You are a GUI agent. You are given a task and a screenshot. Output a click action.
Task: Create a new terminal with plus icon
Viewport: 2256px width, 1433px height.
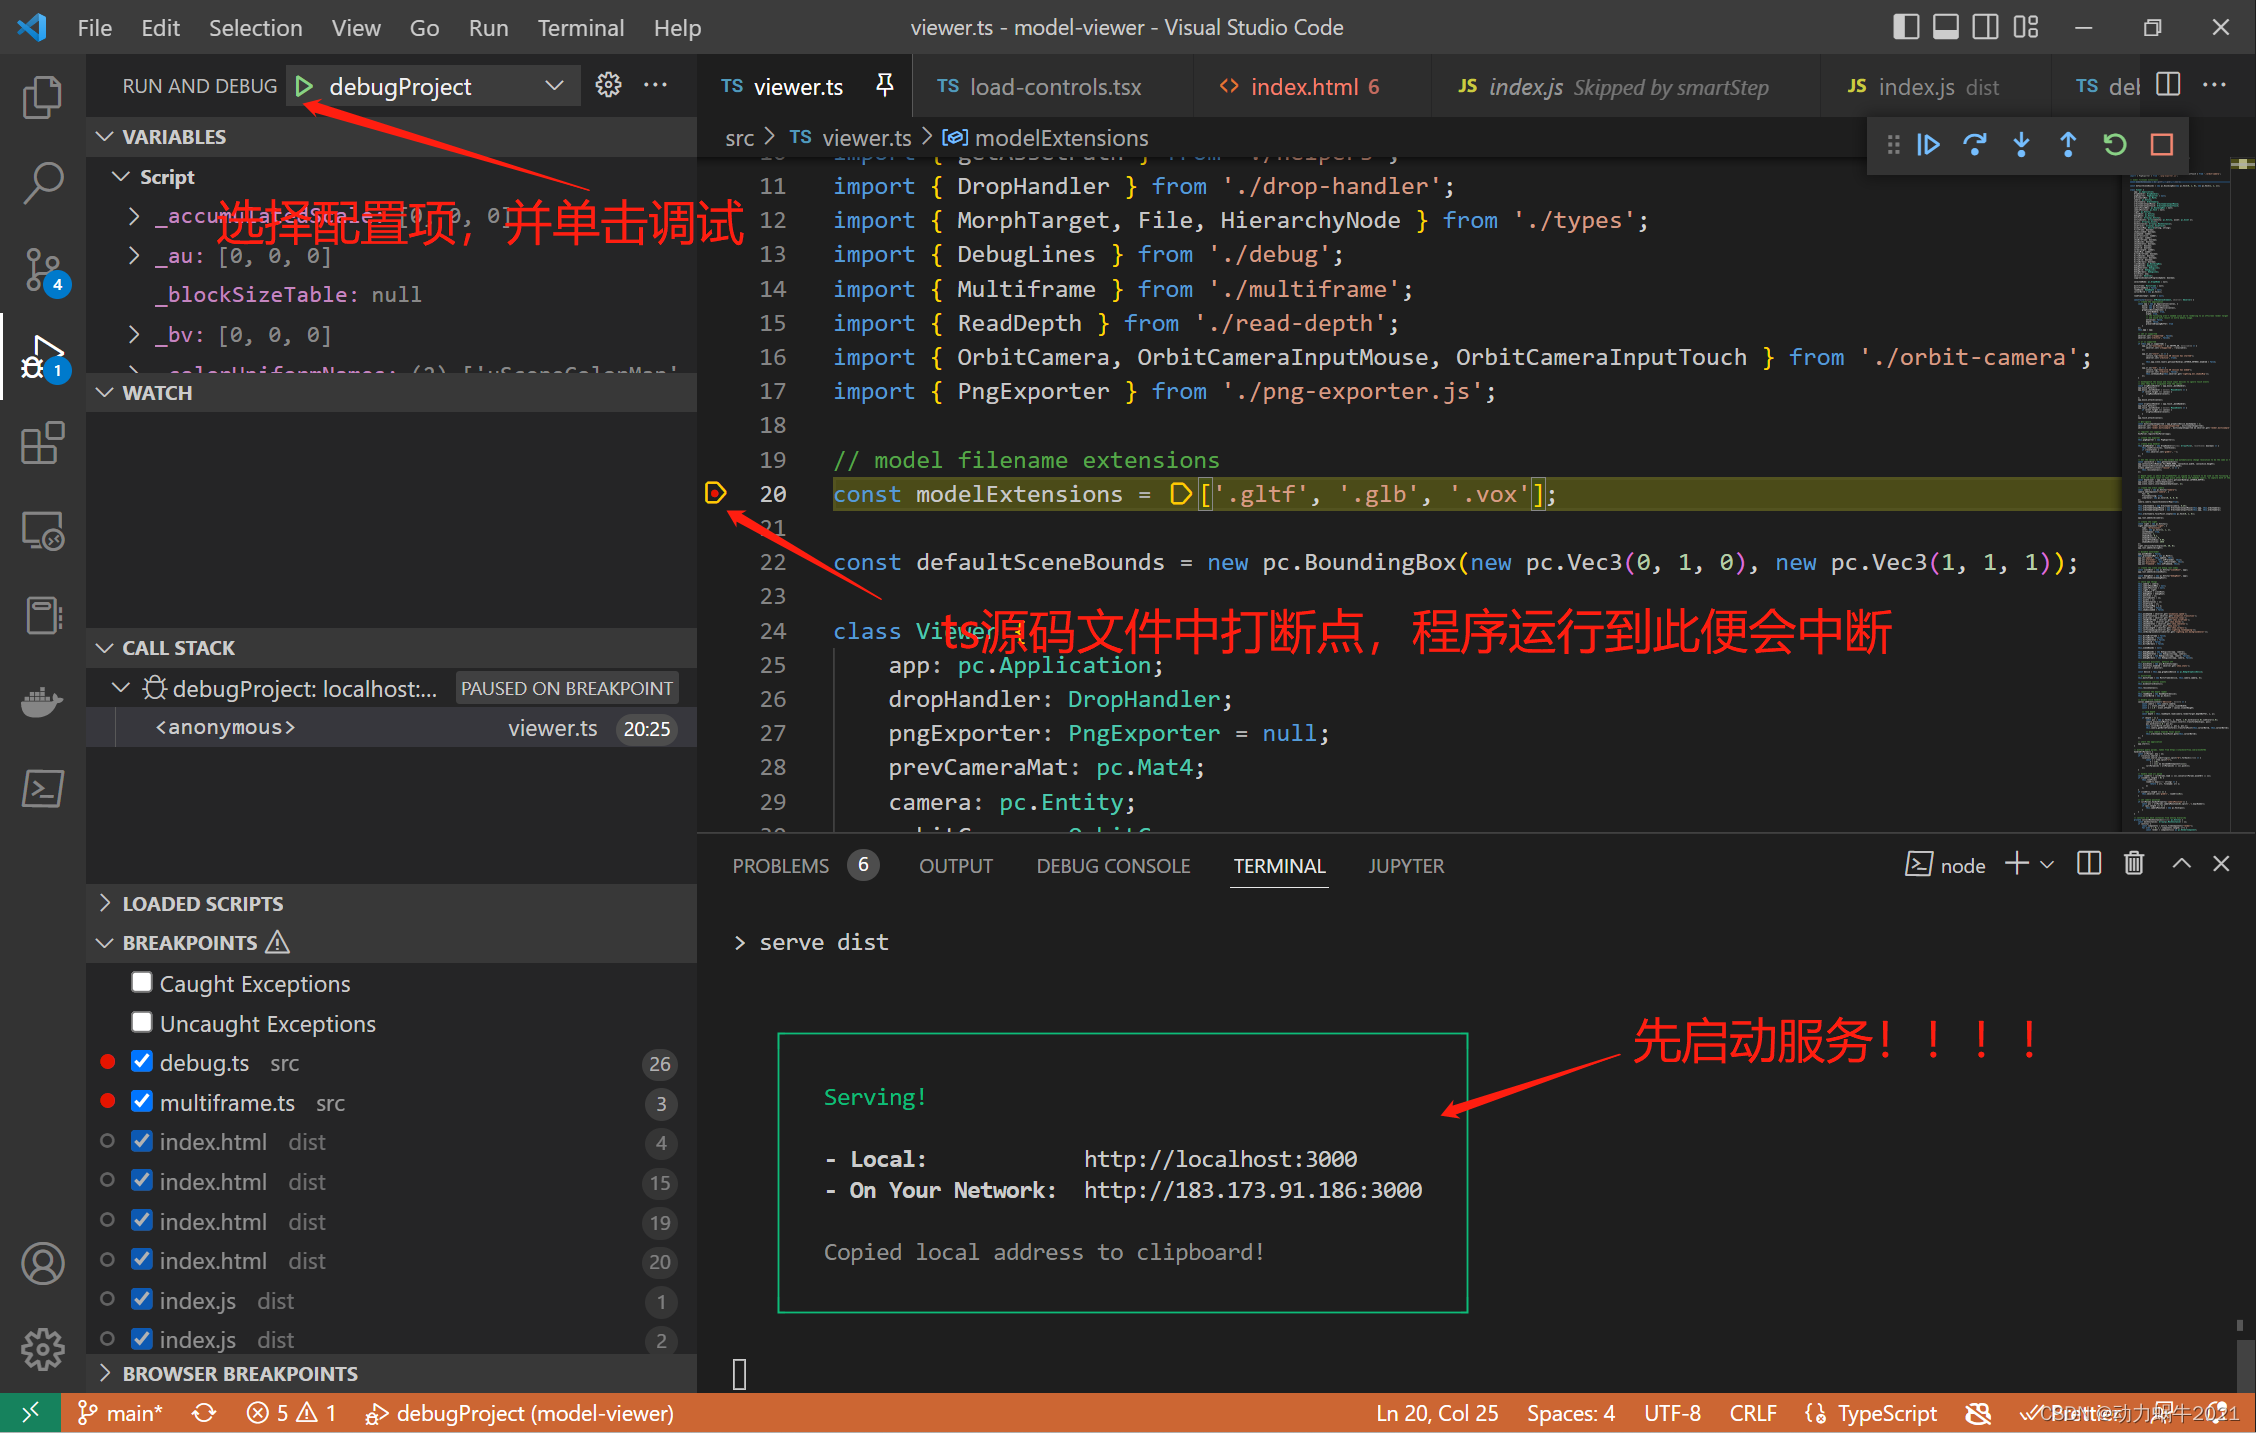[2017, 864]
